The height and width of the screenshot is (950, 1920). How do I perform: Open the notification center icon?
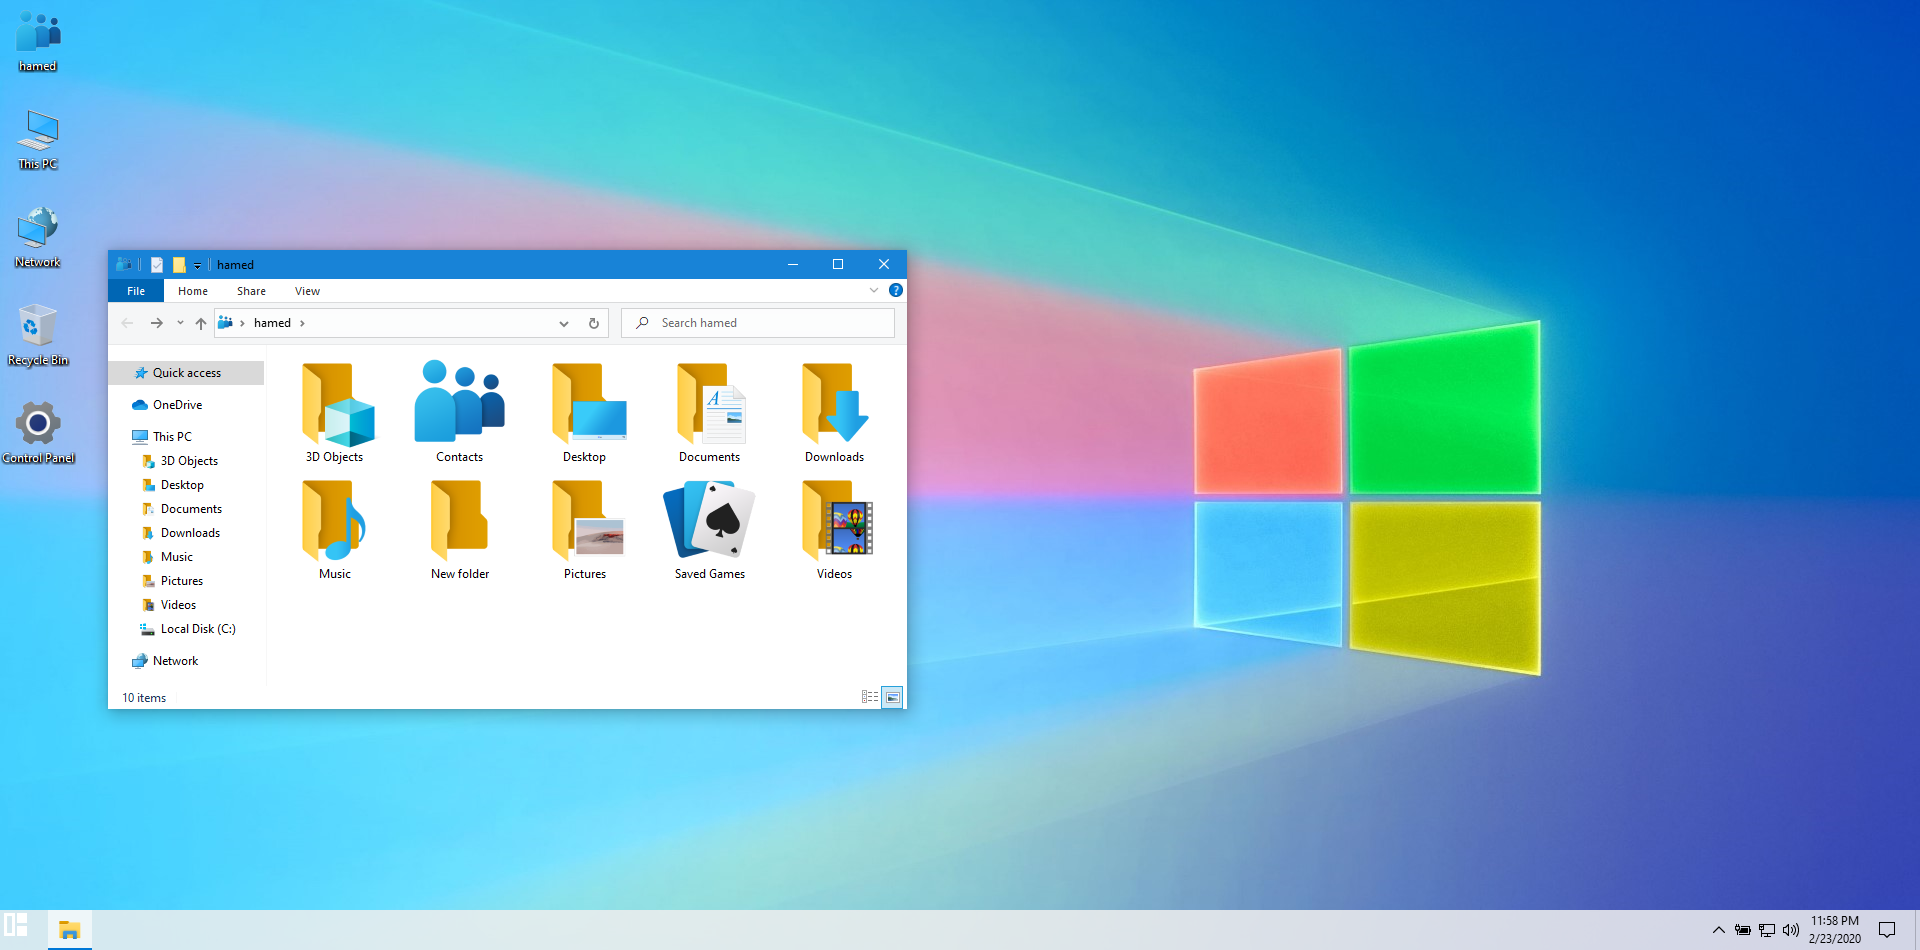[x=1887, y=930]
